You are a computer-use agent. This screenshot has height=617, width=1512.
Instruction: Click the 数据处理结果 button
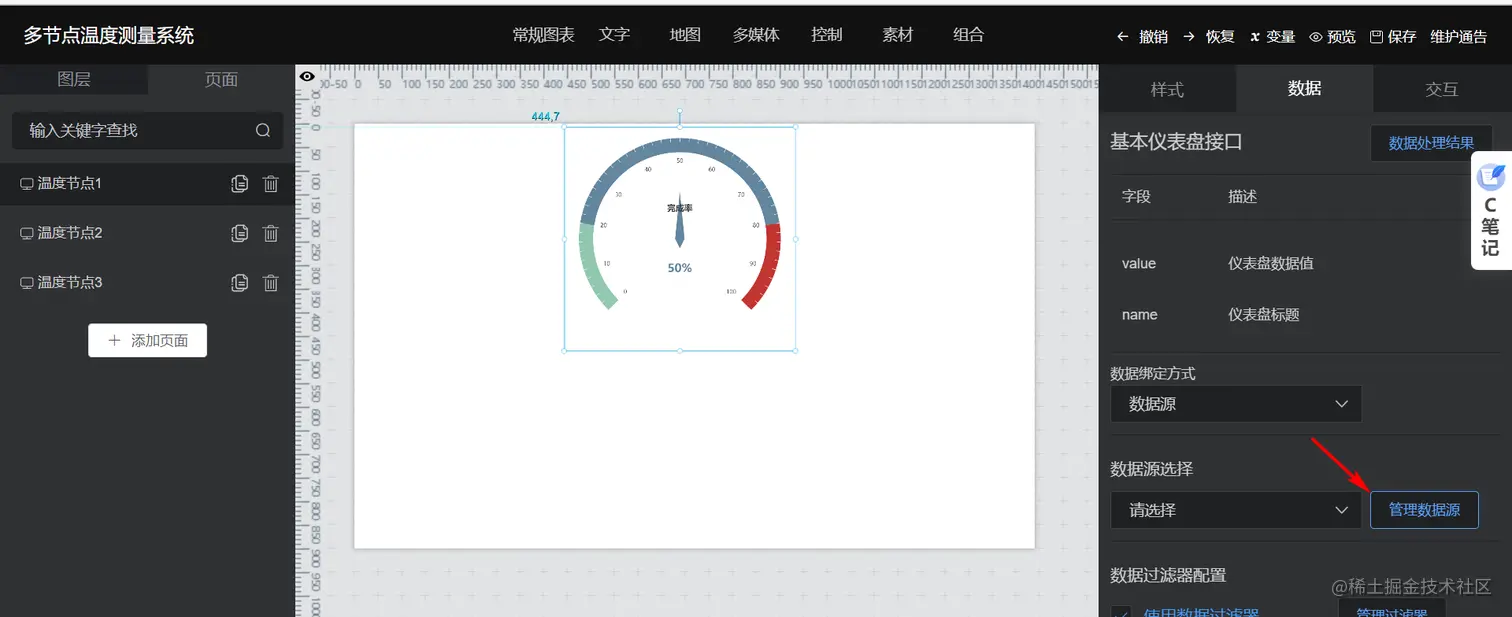coord(1431,143)
